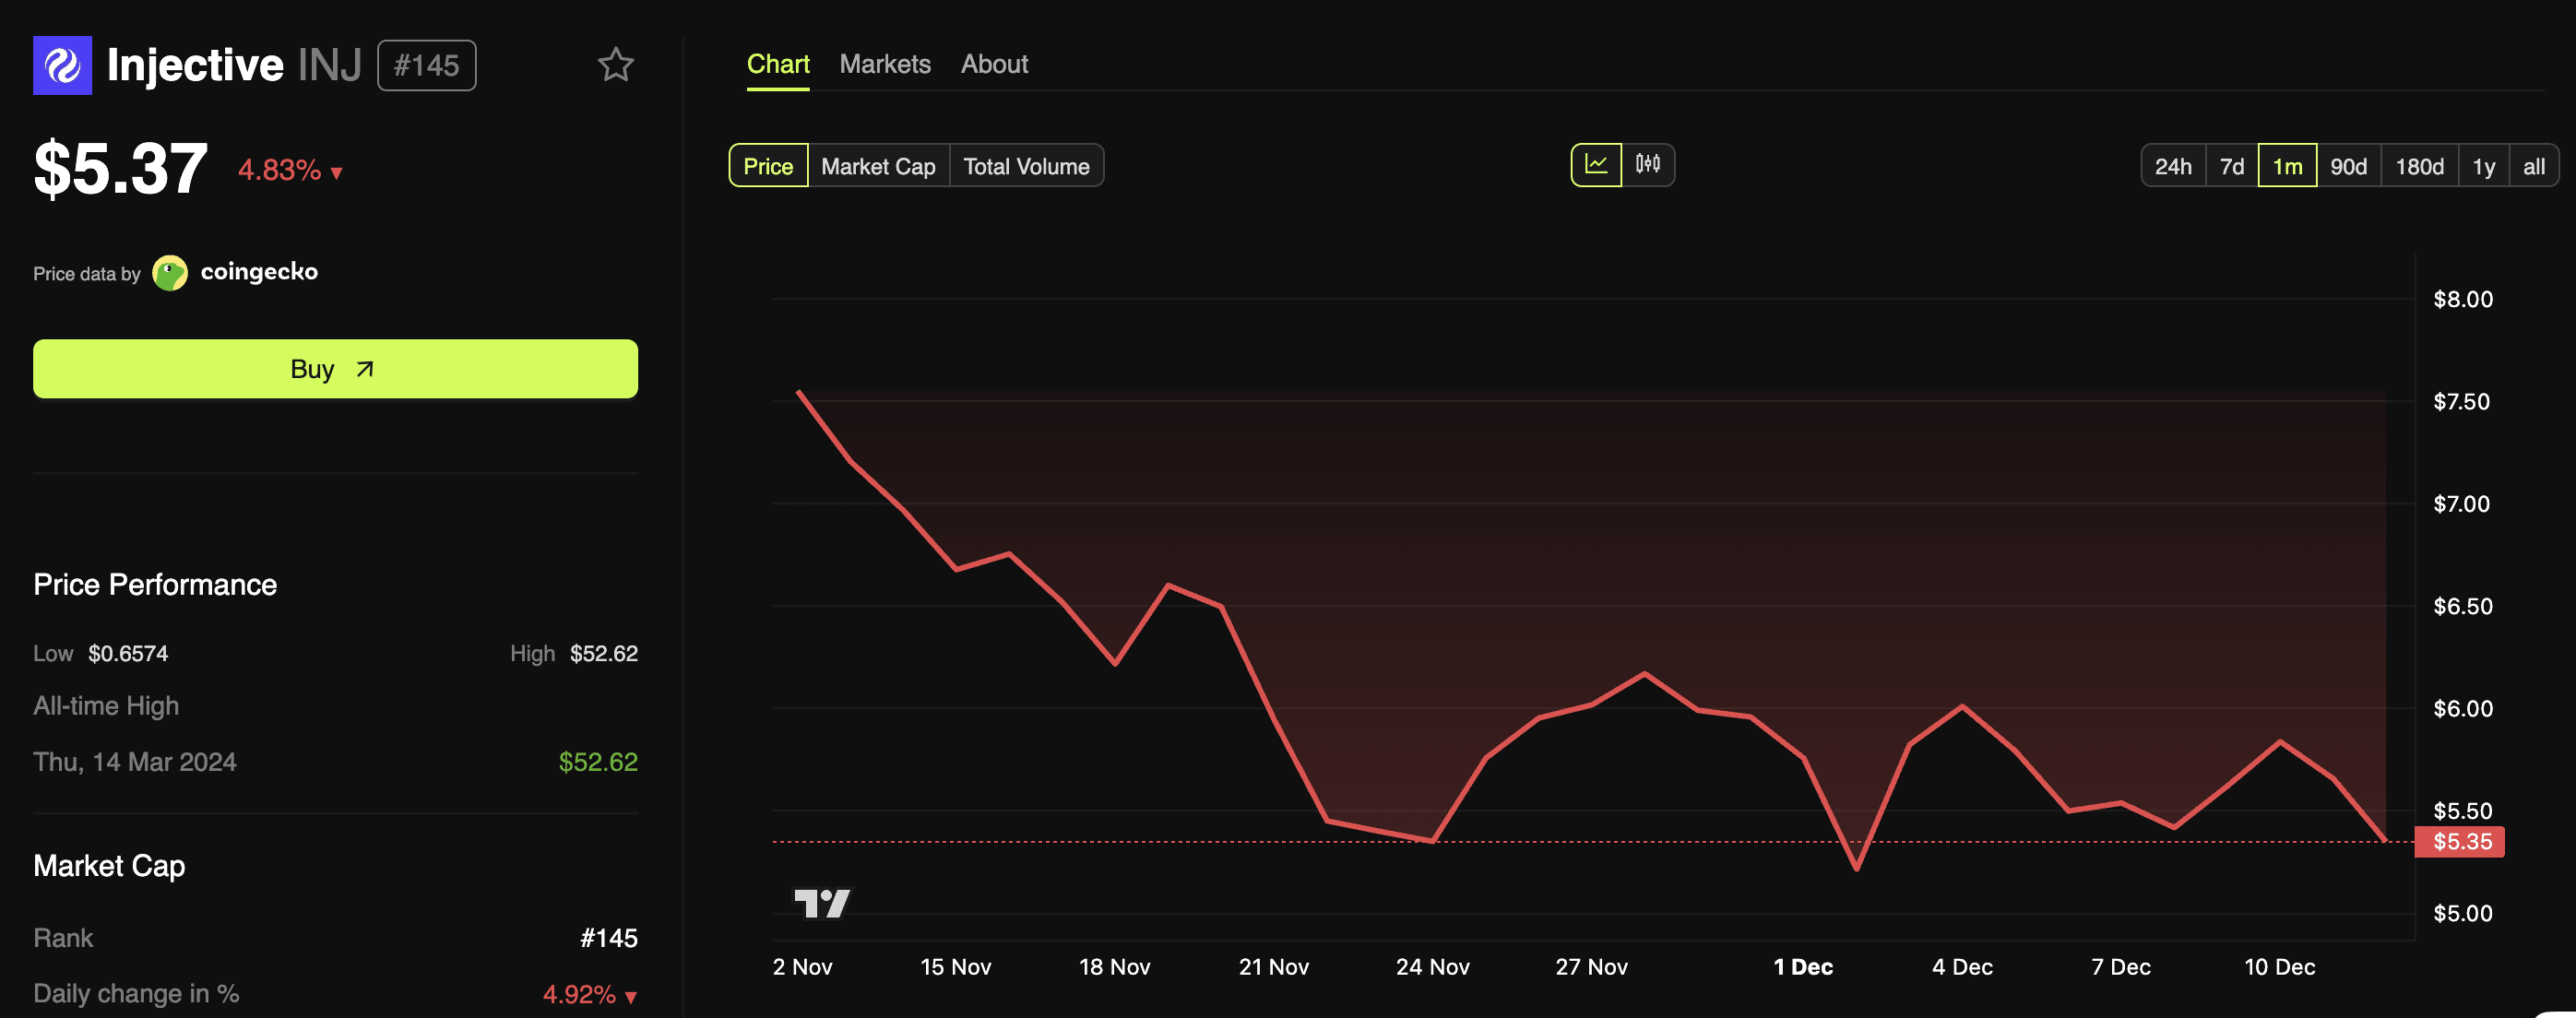Select Total Volume chart data
This screenshot has width=2576, height=1018.
click(x=1025, y=166)
